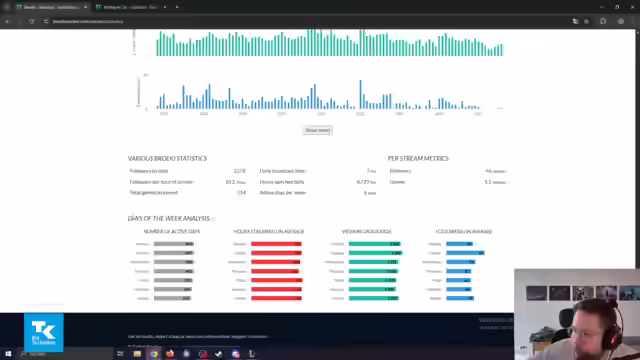Open the Windows Start menu
Viewport: 640px width, 360px height.
pos(8,354)
